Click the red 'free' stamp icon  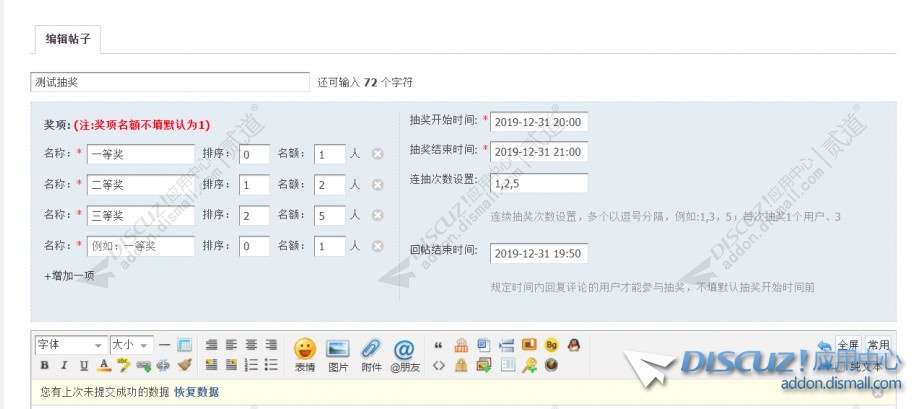pyautogui.click(x=461, y=346)
